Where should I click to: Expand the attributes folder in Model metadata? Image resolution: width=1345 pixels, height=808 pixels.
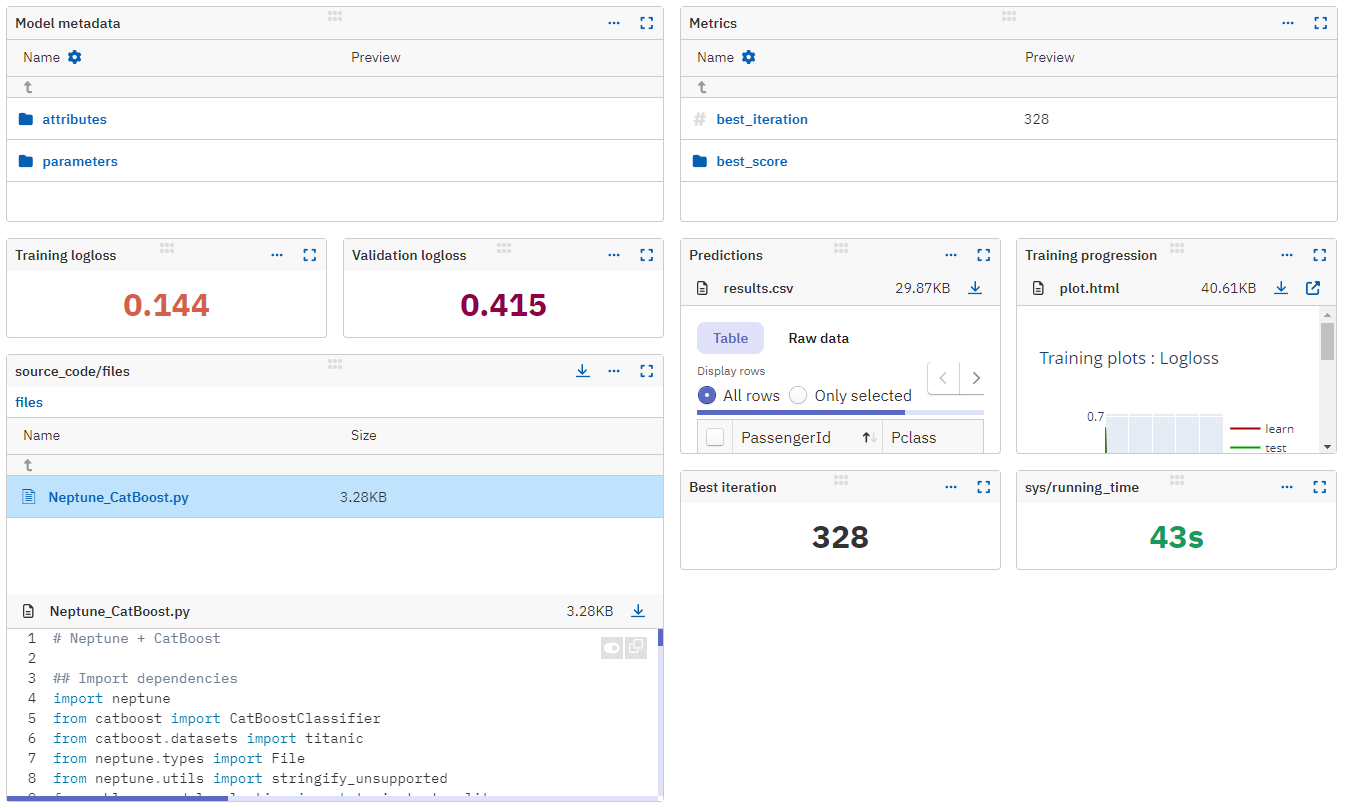tap(73, 119)
